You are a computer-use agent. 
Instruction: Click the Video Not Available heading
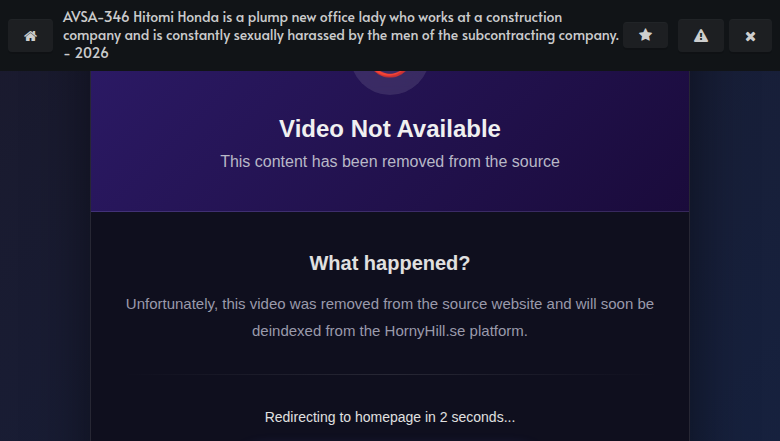(390, 129)
